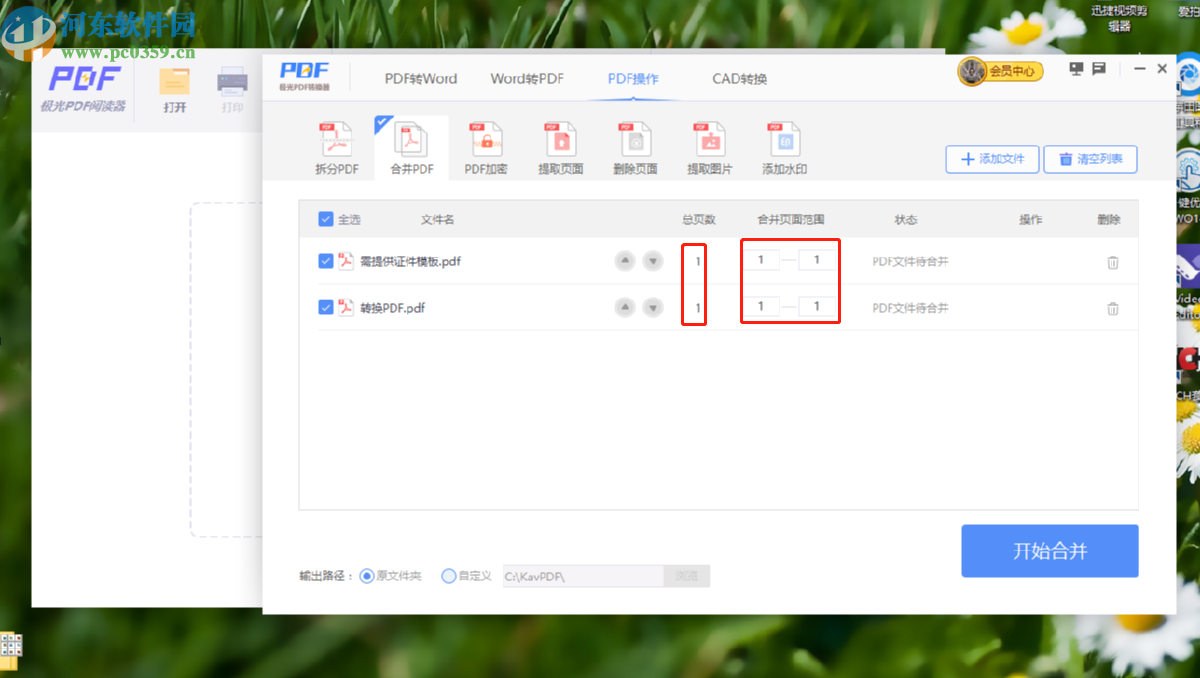Select the 拆分PDF tool

(335, 146)
